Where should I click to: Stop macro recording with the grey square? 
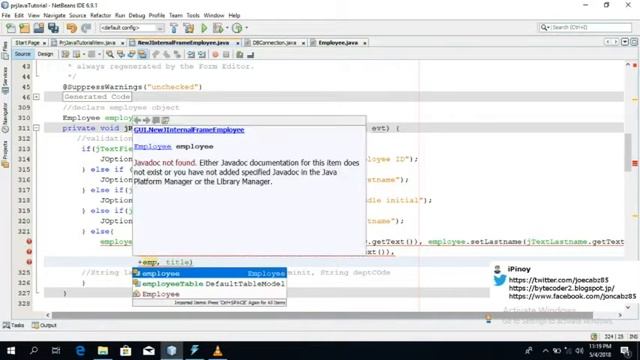click(226, 54)
